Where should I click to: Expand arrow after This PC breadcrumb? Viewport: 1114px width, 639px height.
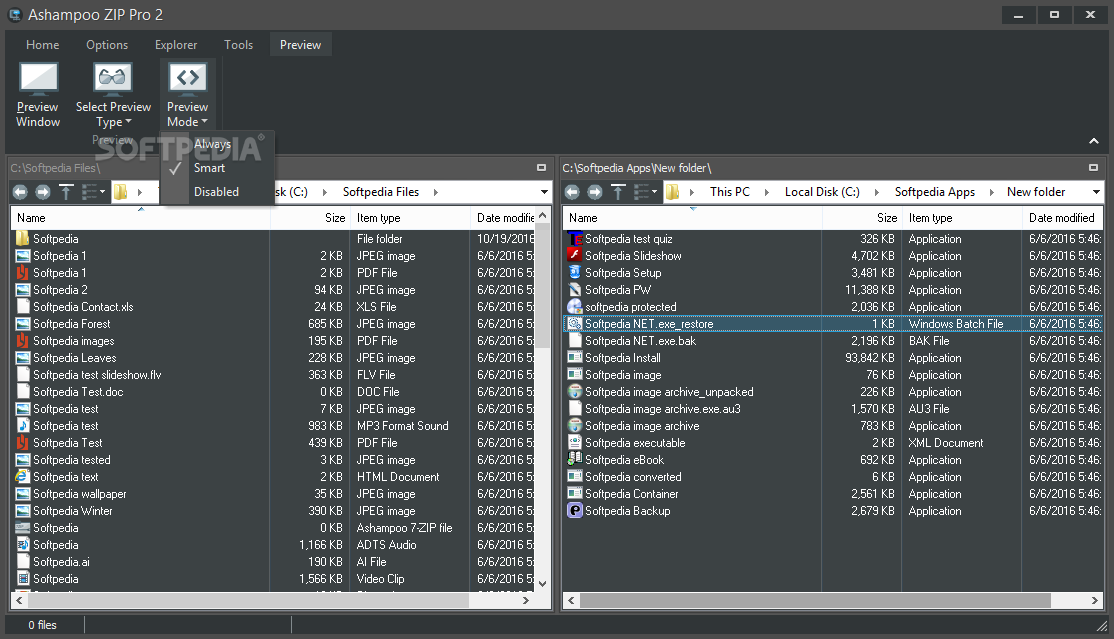coord(767,192)
